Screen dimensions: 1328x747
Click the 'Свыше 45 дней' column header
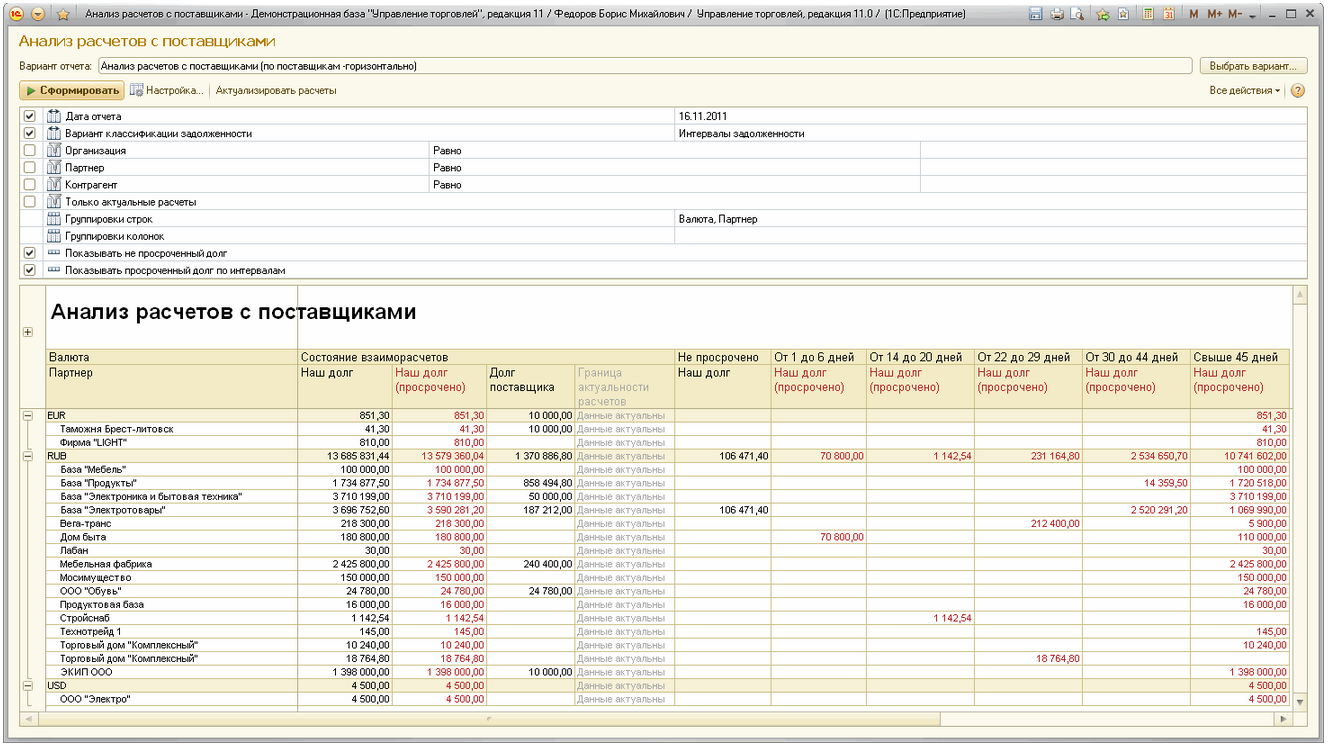point(1238,357)
